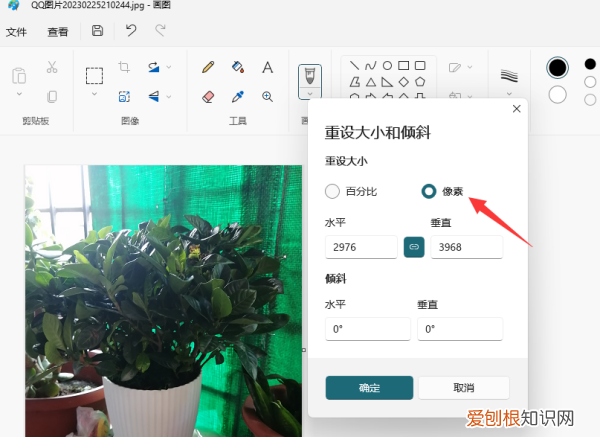Click the Resize and skew icon
The image size is (600, 437).
[x=124, y=96]
